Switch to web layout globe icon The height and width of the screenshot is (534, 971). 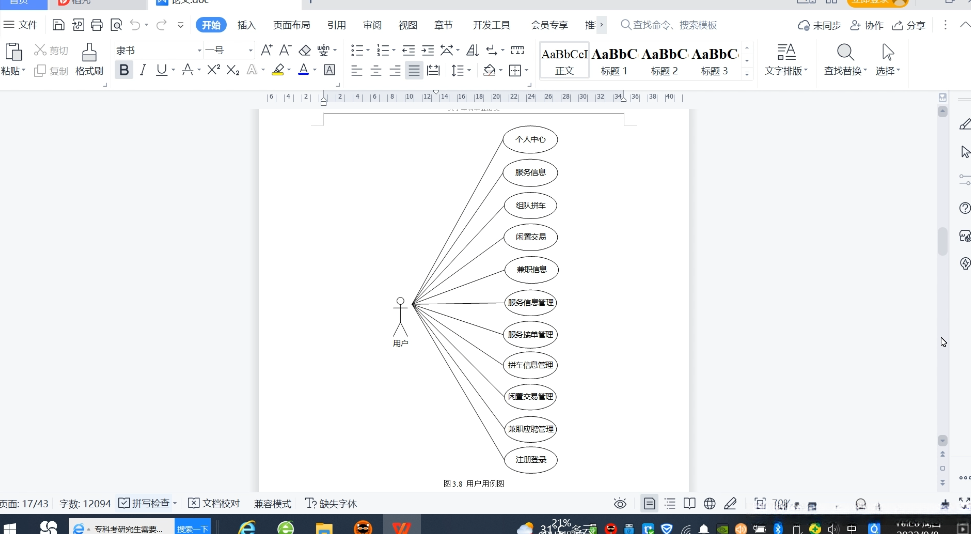pos(710,504)
